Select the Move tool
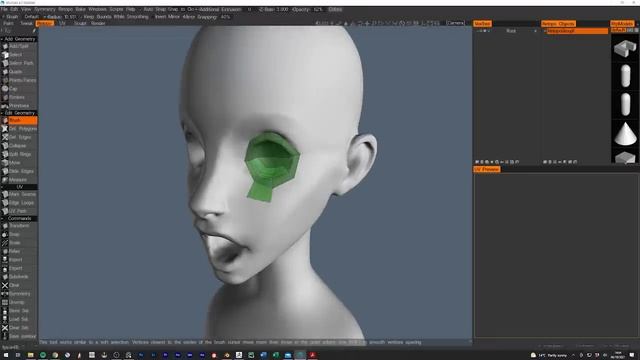Screen dimensions: 640x360 click(19, 163)
